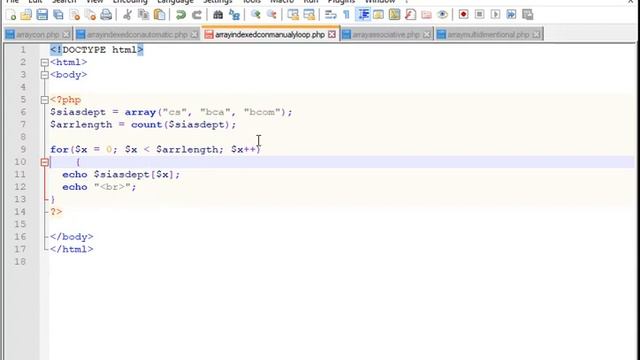640x360 pixels.
Task: Click line number 18 in margin
Action: 20,262
